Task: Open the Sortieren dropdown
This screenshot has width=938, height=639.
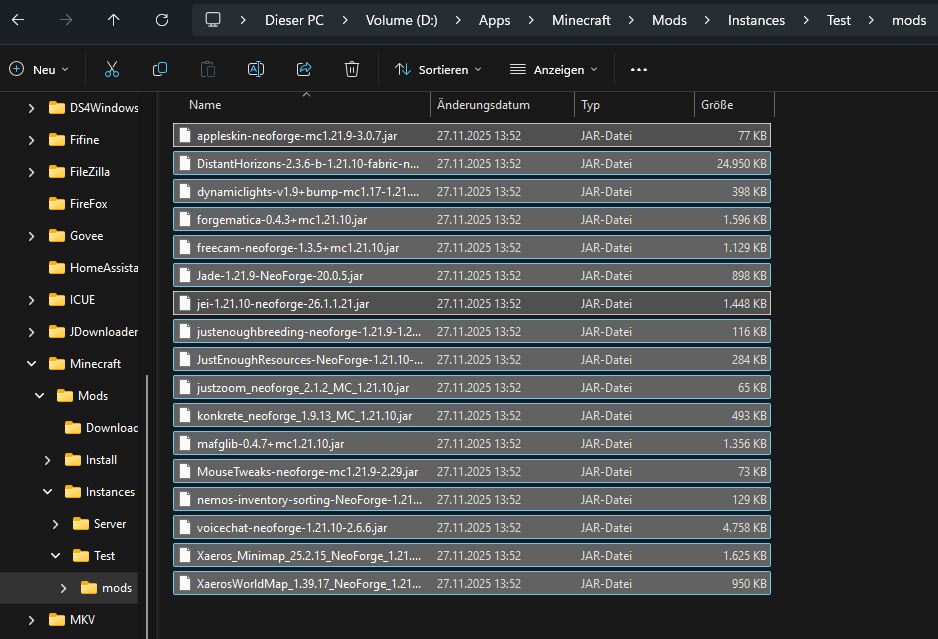Action: coord(438,70)
